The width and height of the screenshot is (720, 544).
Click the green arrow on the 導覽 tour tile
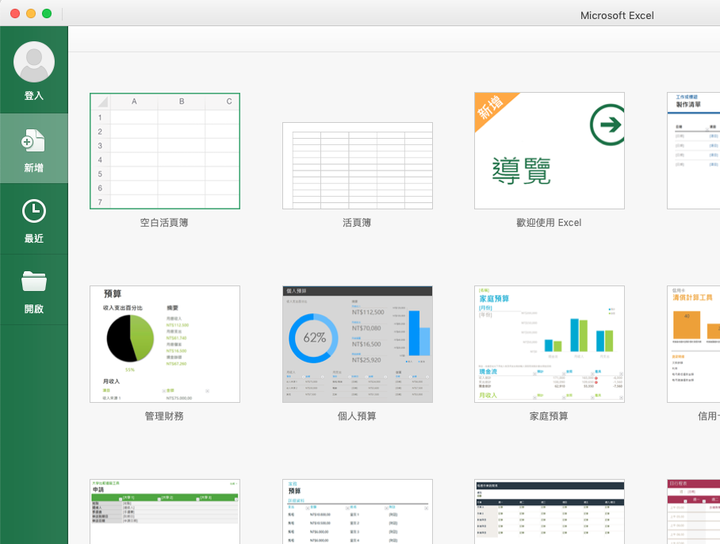(607, 124)
